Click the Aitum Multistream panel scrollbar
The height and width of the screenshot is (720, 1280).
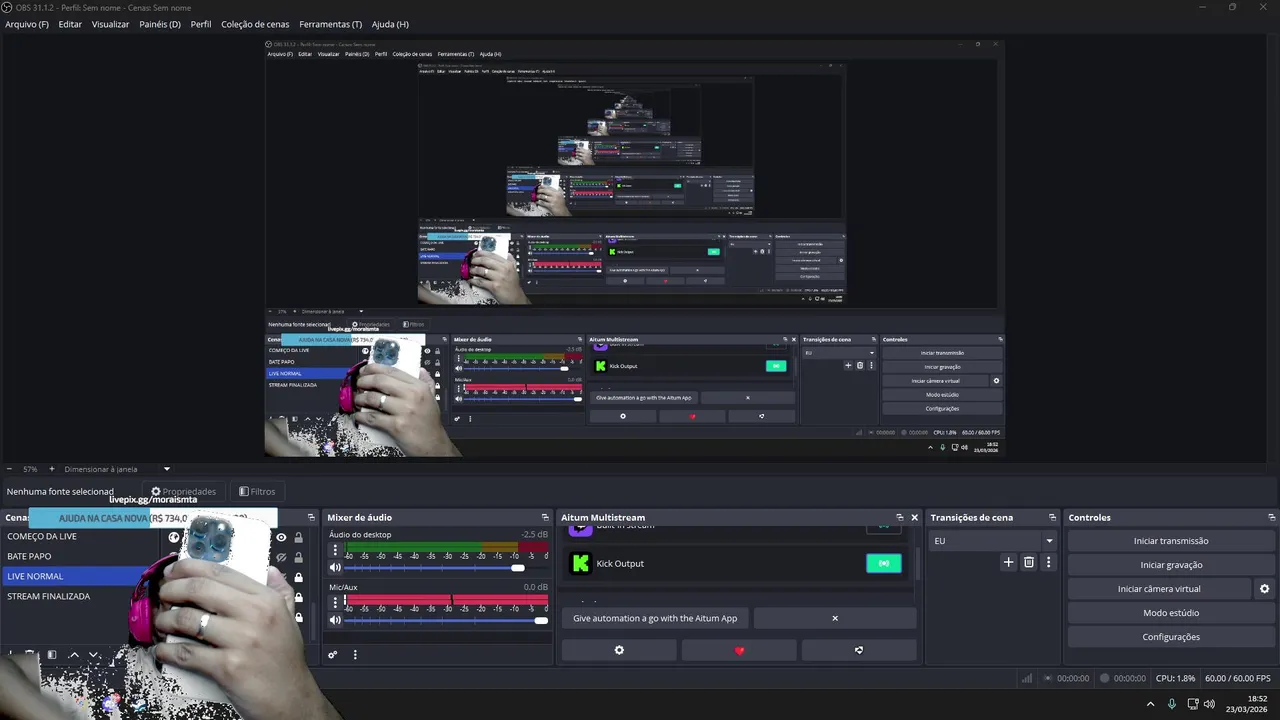[920, 563]
